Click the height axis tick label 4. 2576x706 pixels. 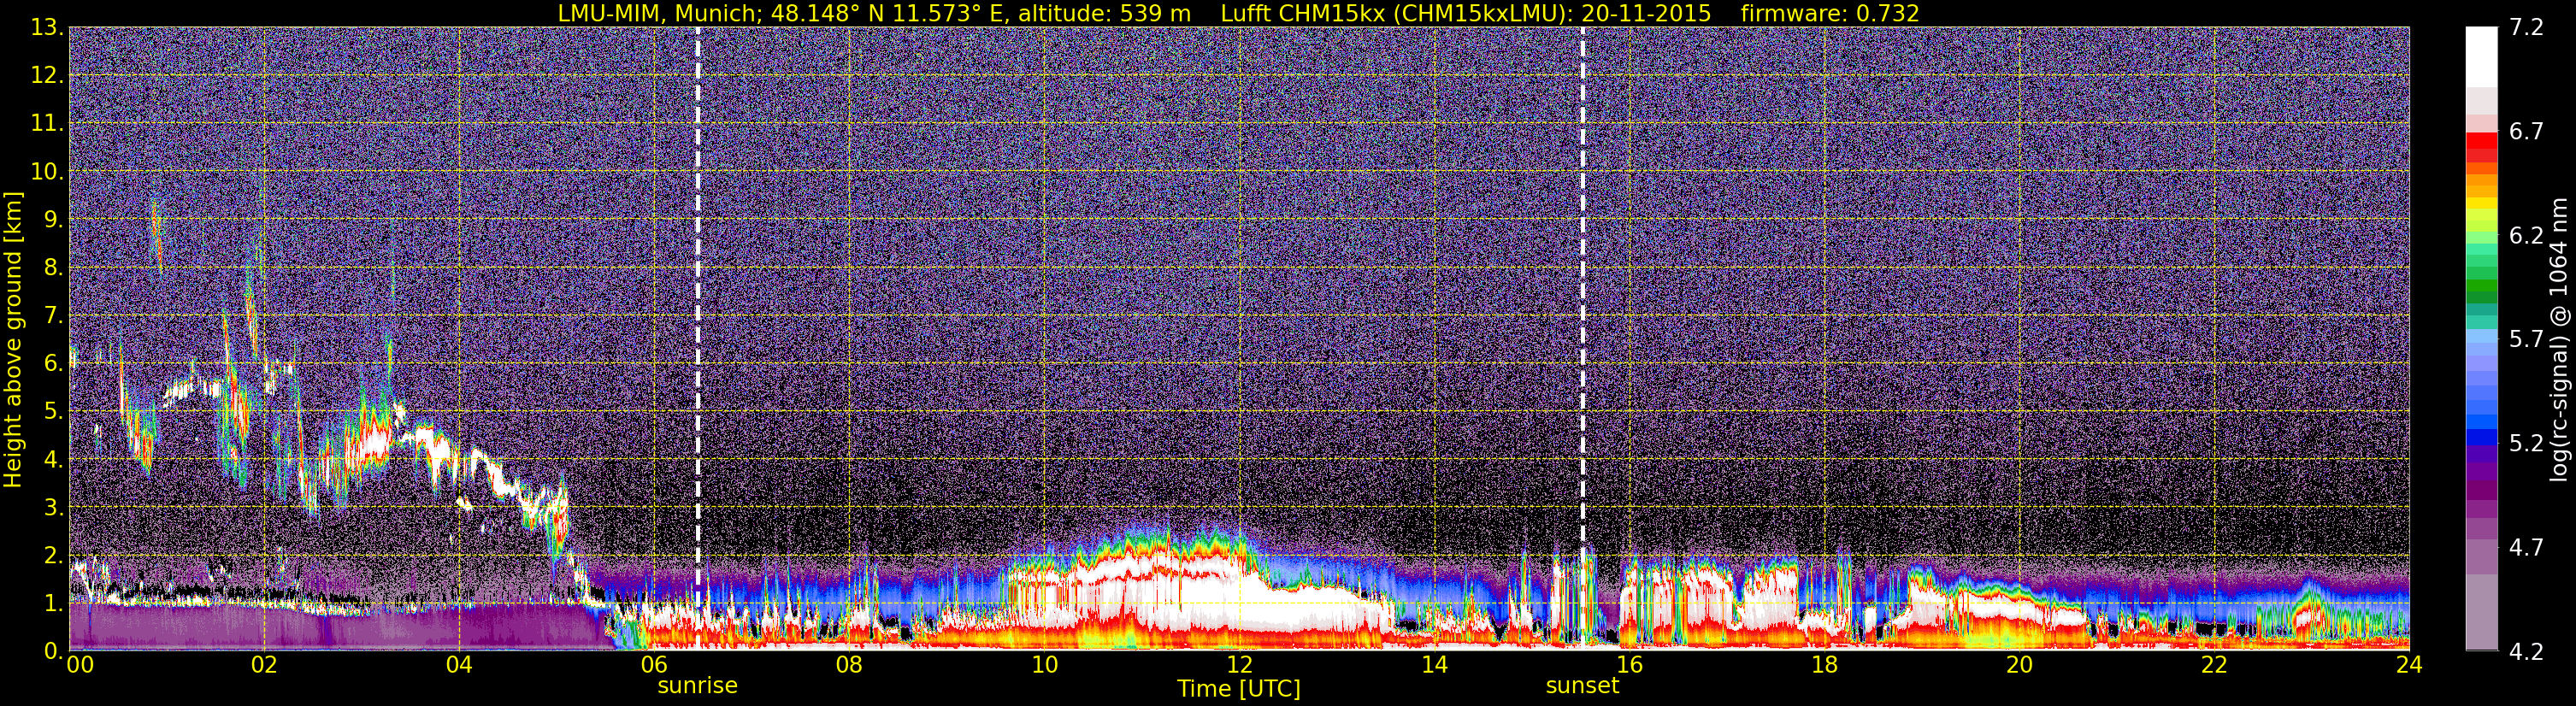point(53,459)
